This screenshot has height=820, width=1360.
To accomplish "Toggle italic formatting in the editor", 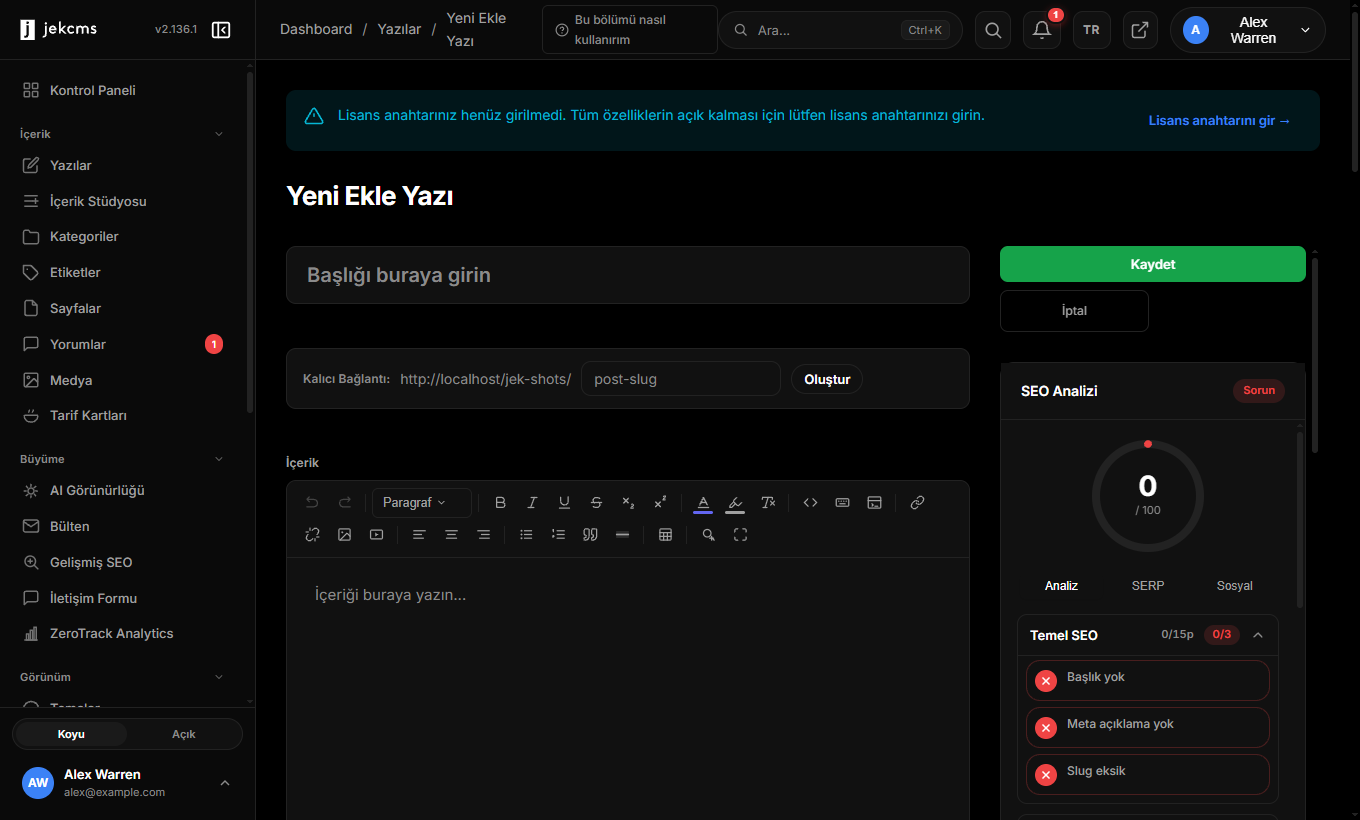I will (533, 503).
